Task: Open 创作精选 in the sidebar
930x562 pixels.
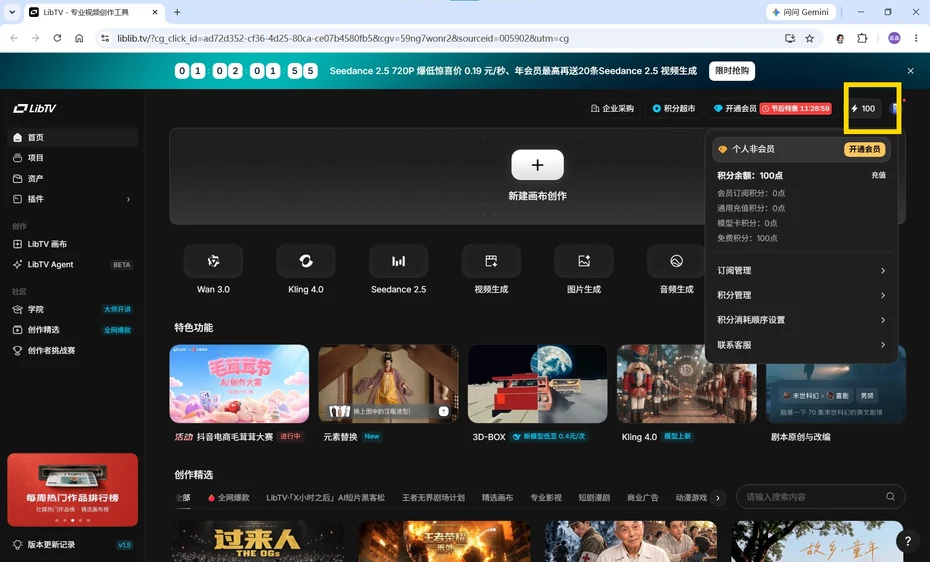Action: coord(72,330)
